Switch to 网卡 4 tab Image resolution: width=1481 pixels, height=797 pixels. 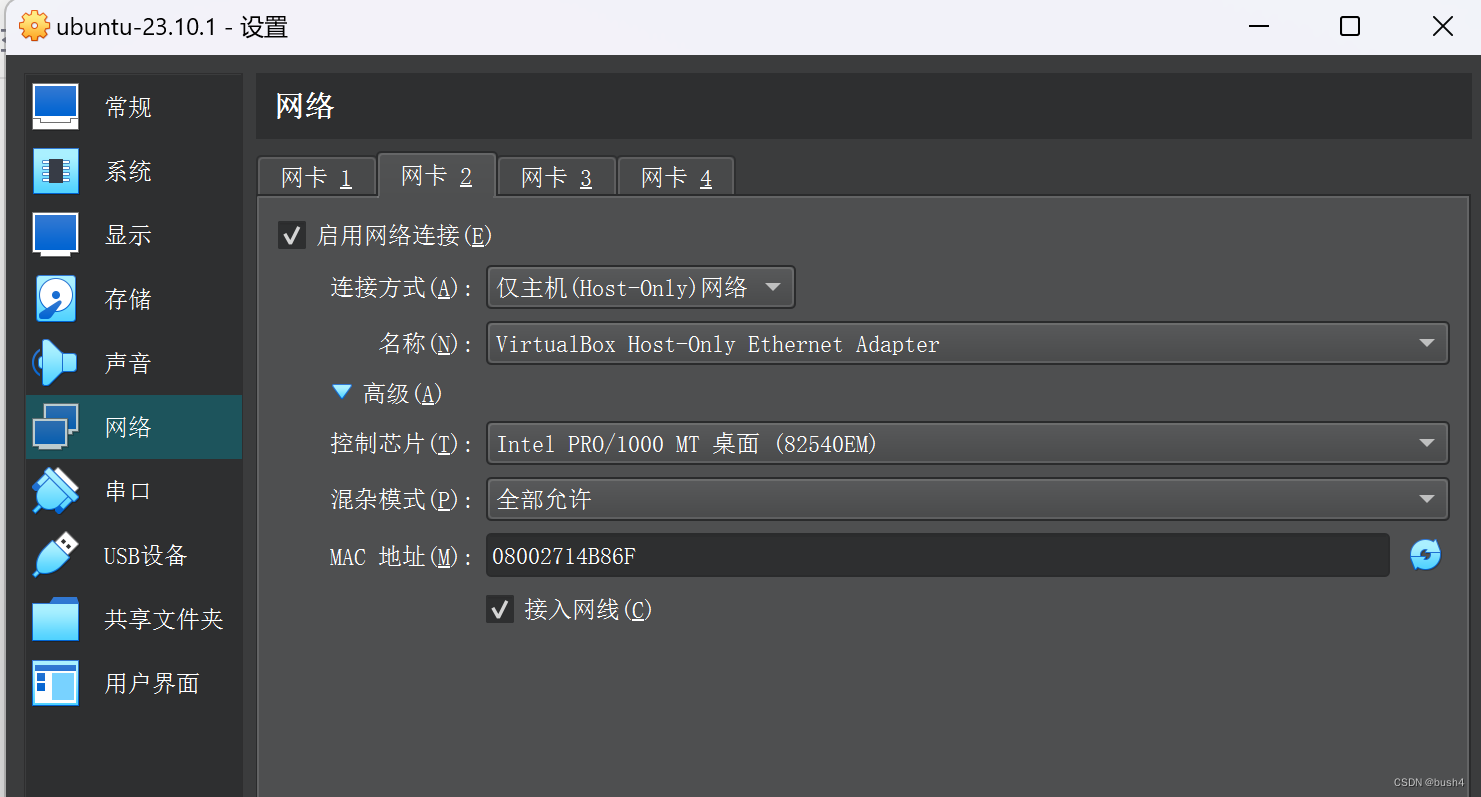tap(676, 178)
